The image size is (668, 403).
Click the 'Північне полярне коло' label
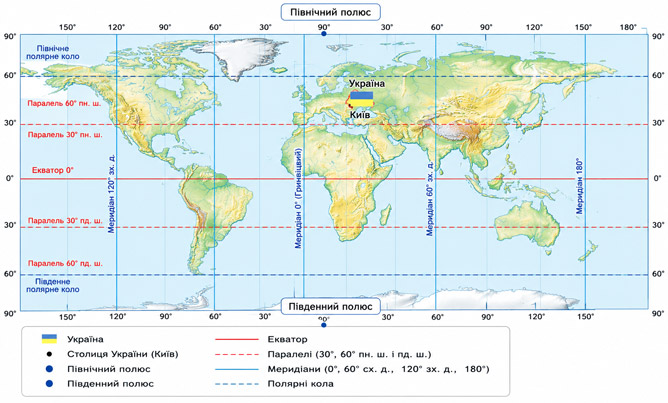[x=53, y=52]
